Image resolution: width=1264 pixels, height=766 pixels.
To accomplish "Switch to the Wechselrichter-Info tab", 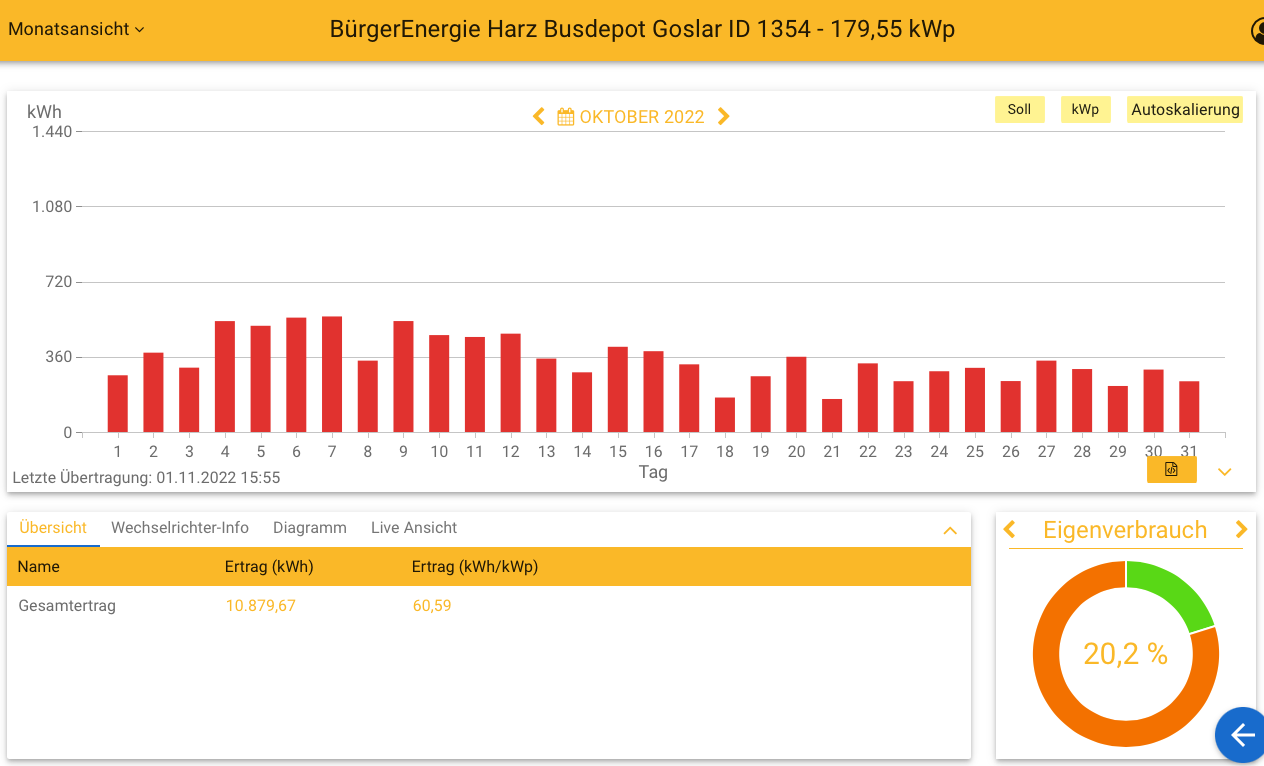I will click(180, 527).
